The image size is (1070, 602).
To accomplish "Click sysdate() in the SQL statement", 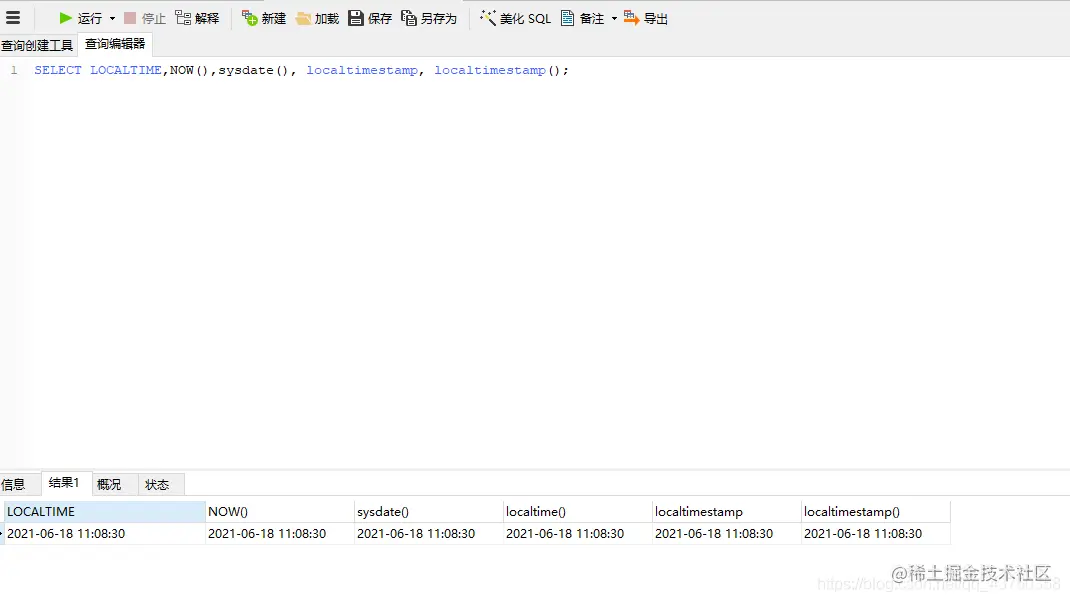I will click(x=253, y=70).
